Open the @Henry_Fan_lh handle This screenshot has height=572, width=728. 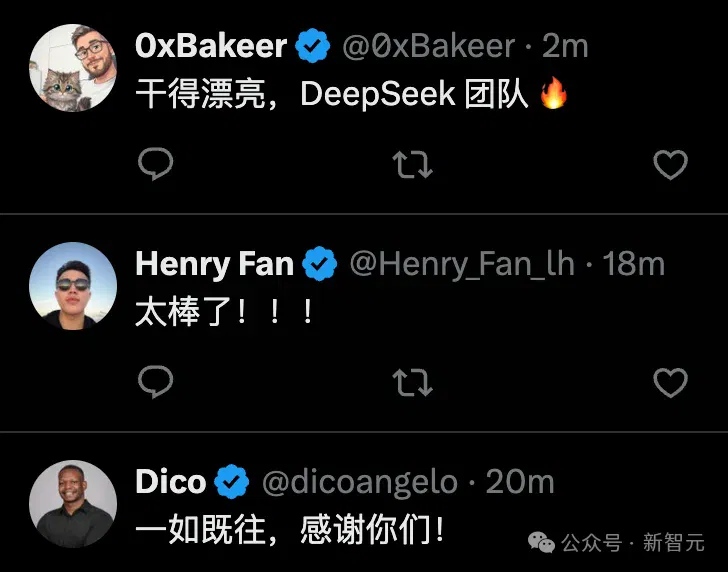pyautogui.click(x=462, y=265)
